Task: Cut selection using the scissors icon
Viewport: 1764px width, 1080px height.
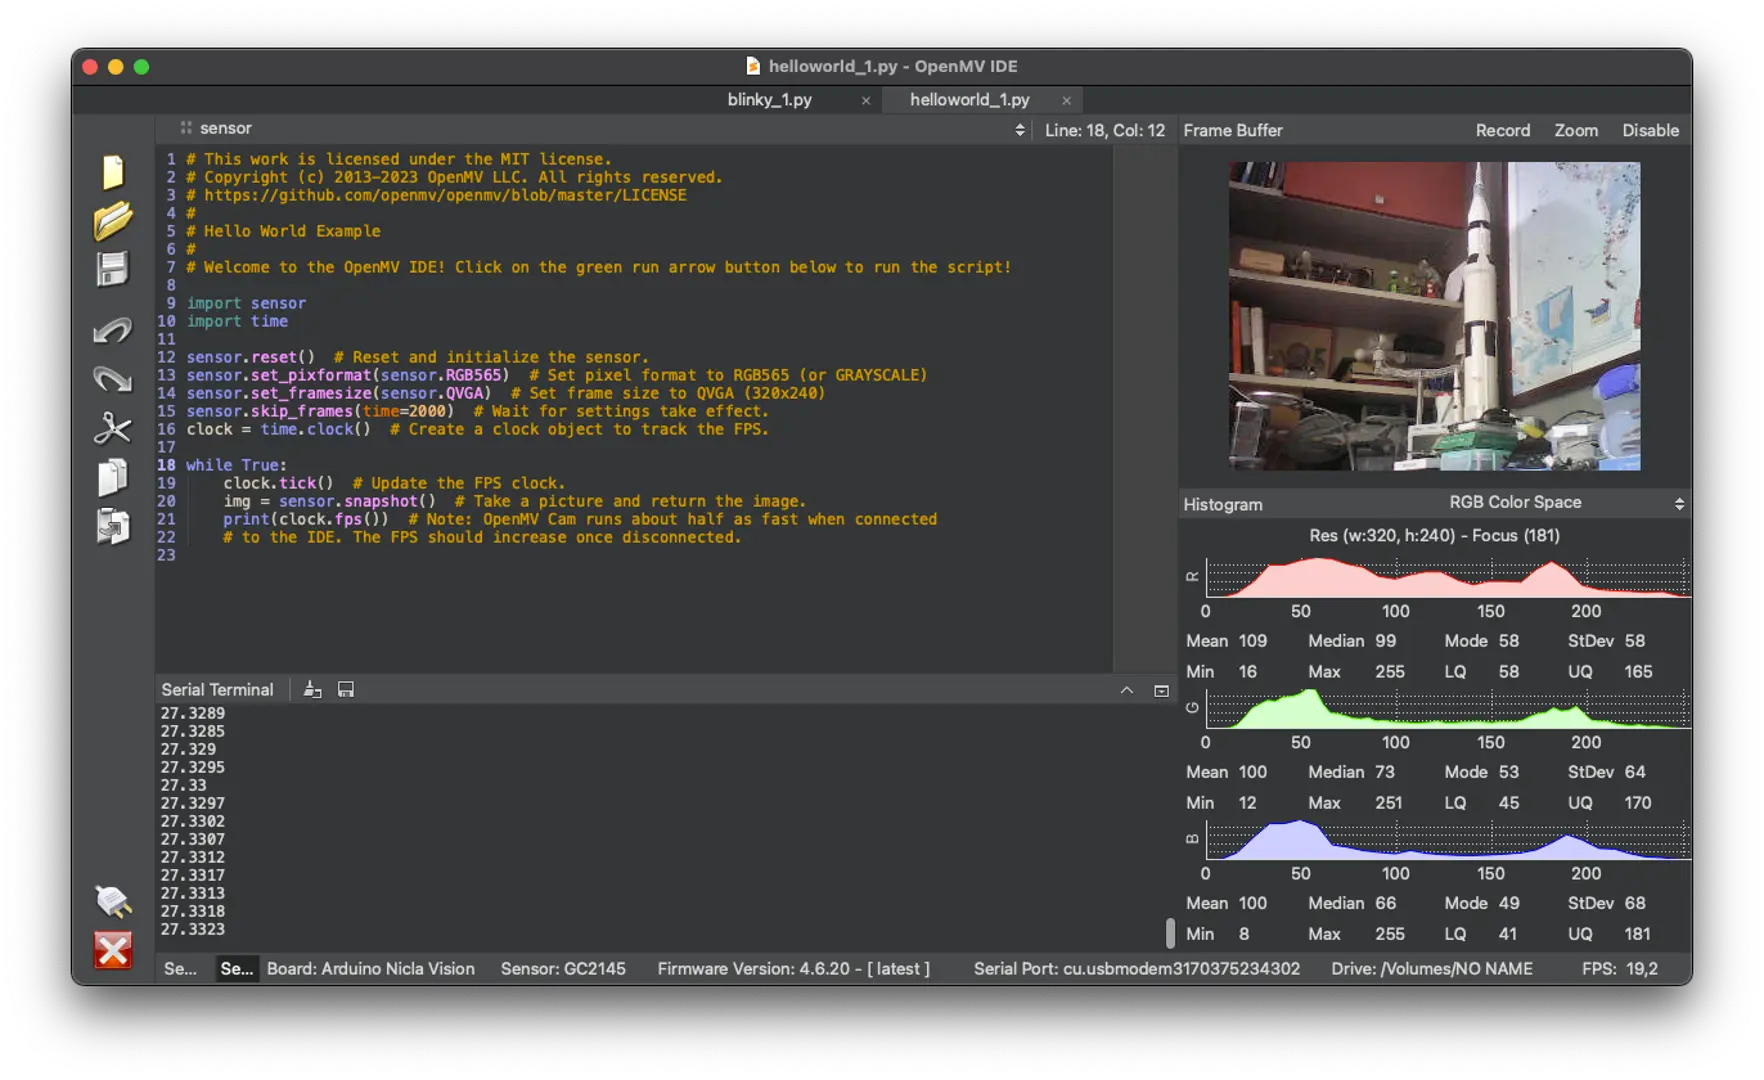Action: pyautogui.click(x=113, y=428)
